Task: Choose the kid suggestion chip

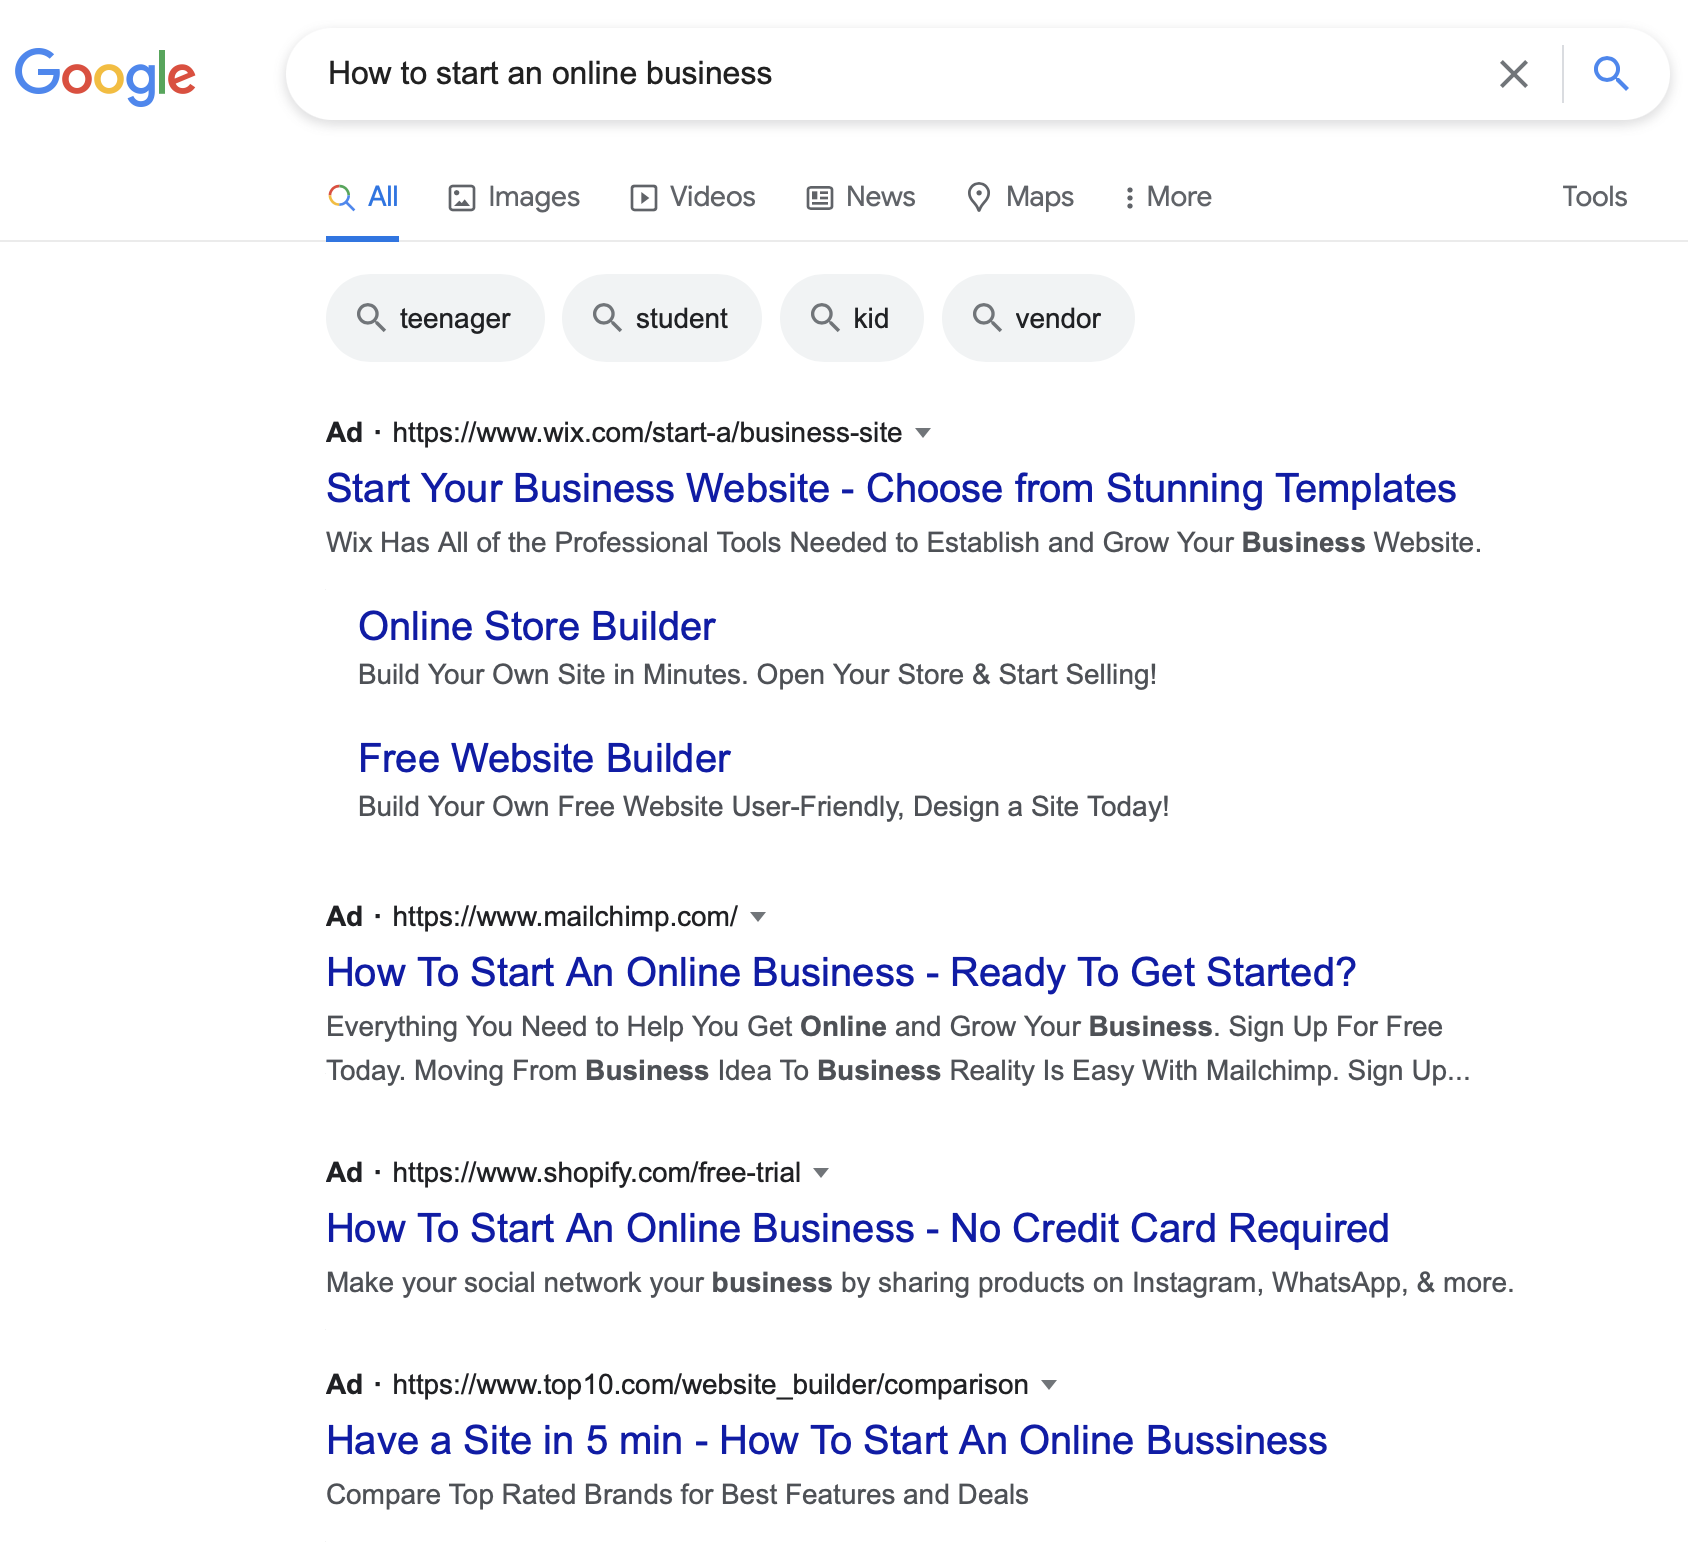Action: (x=851, y=318)
